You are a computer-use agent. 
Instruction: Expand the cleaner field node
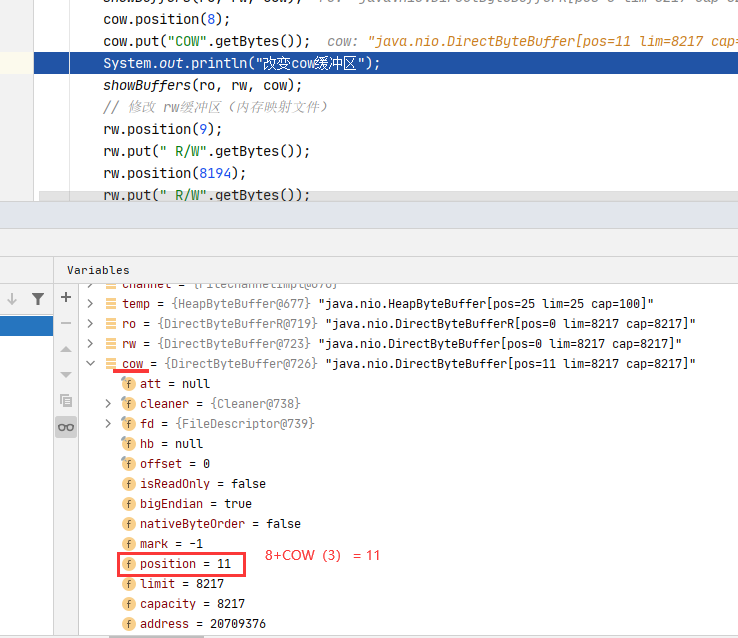(x=108, y=404)
